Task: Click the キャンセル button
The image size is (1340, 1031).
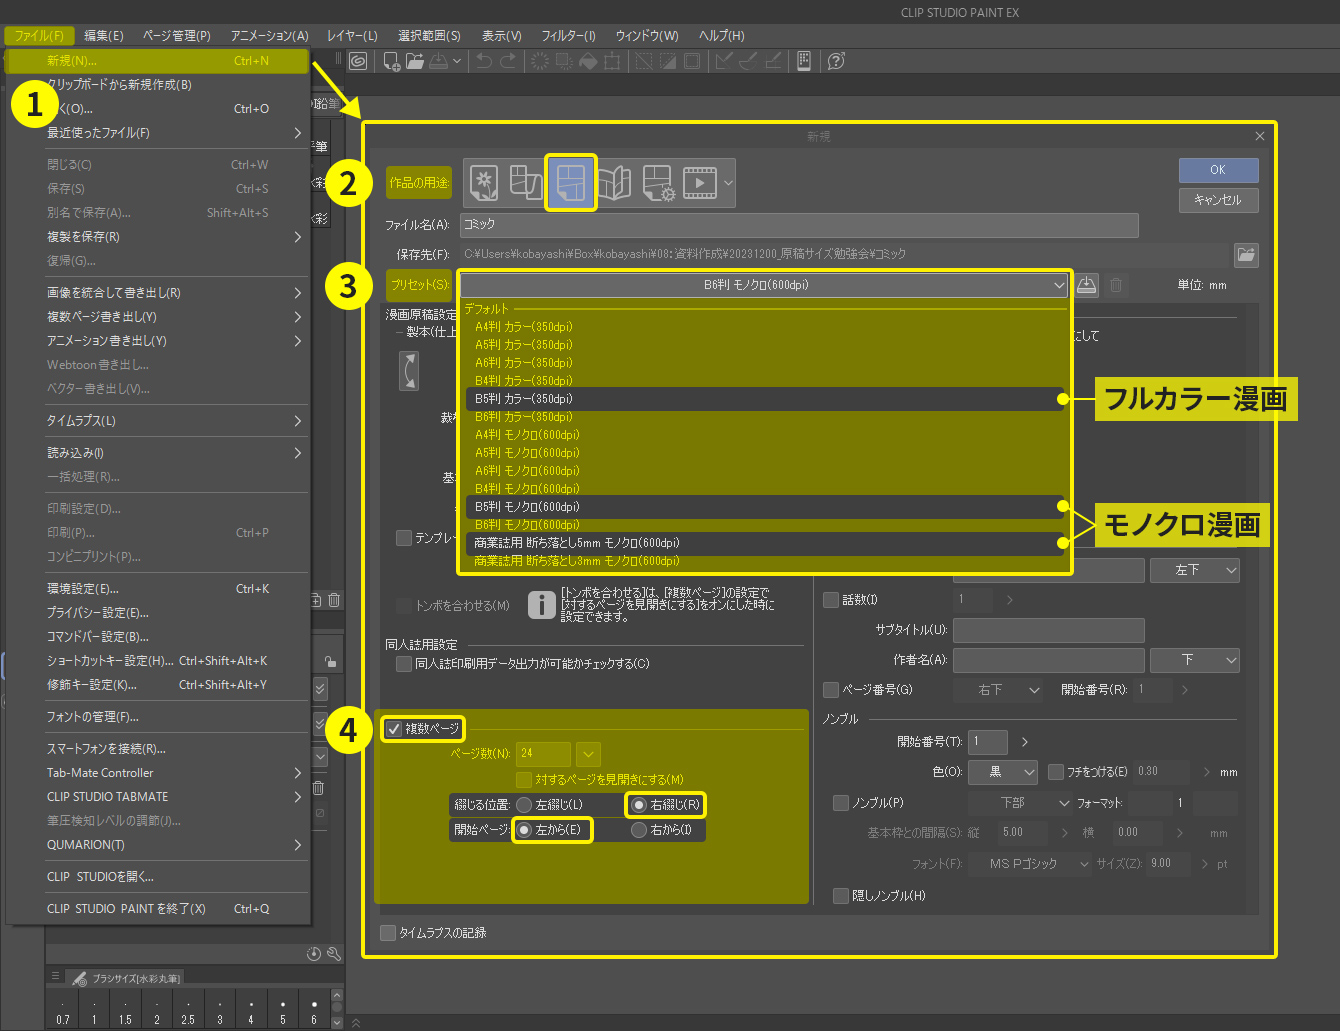Action: (1217, 200)
